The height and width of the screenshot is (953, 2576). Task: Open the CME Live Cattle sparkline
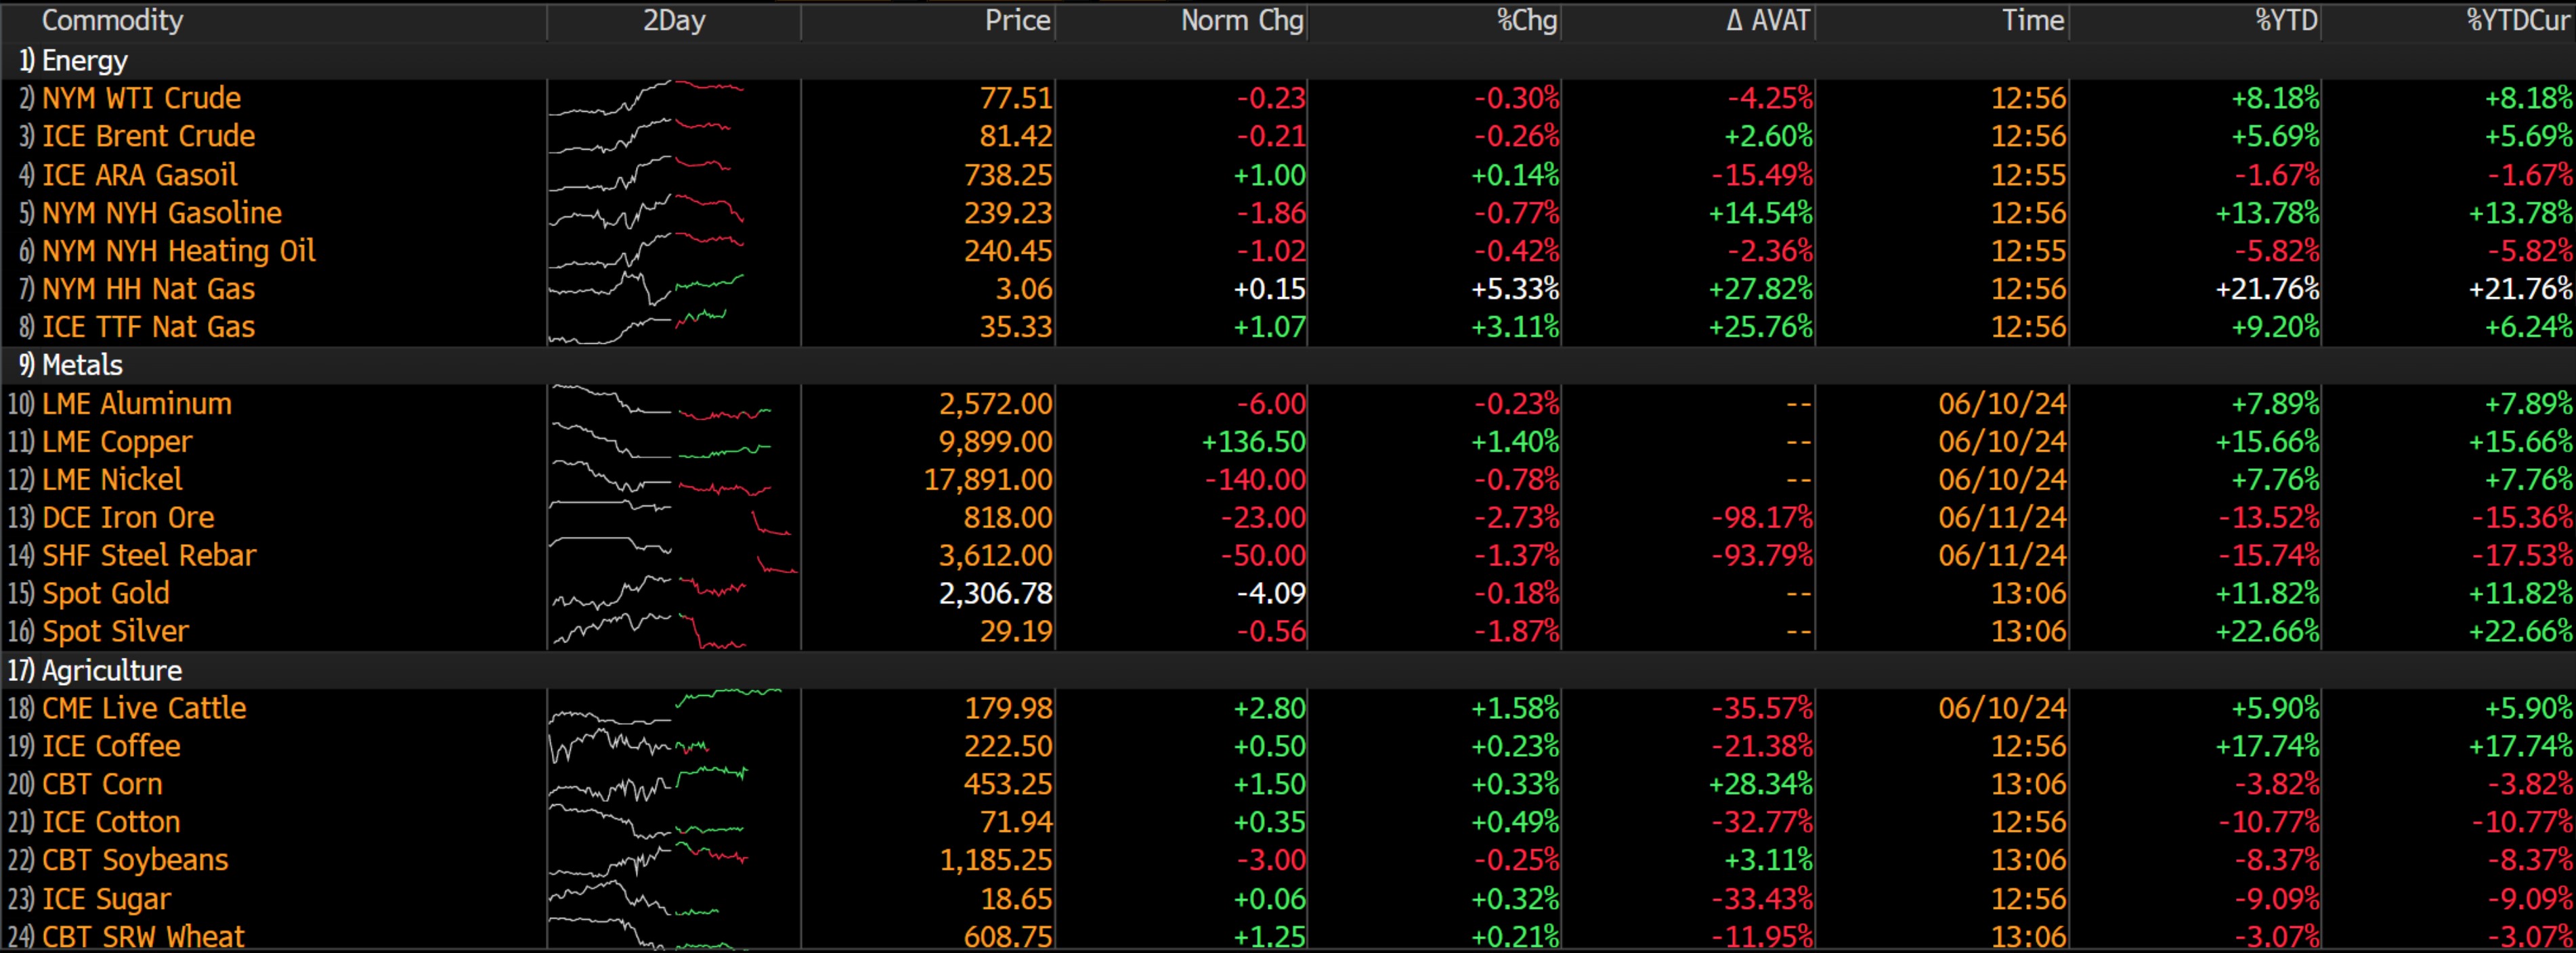(665, 708)
